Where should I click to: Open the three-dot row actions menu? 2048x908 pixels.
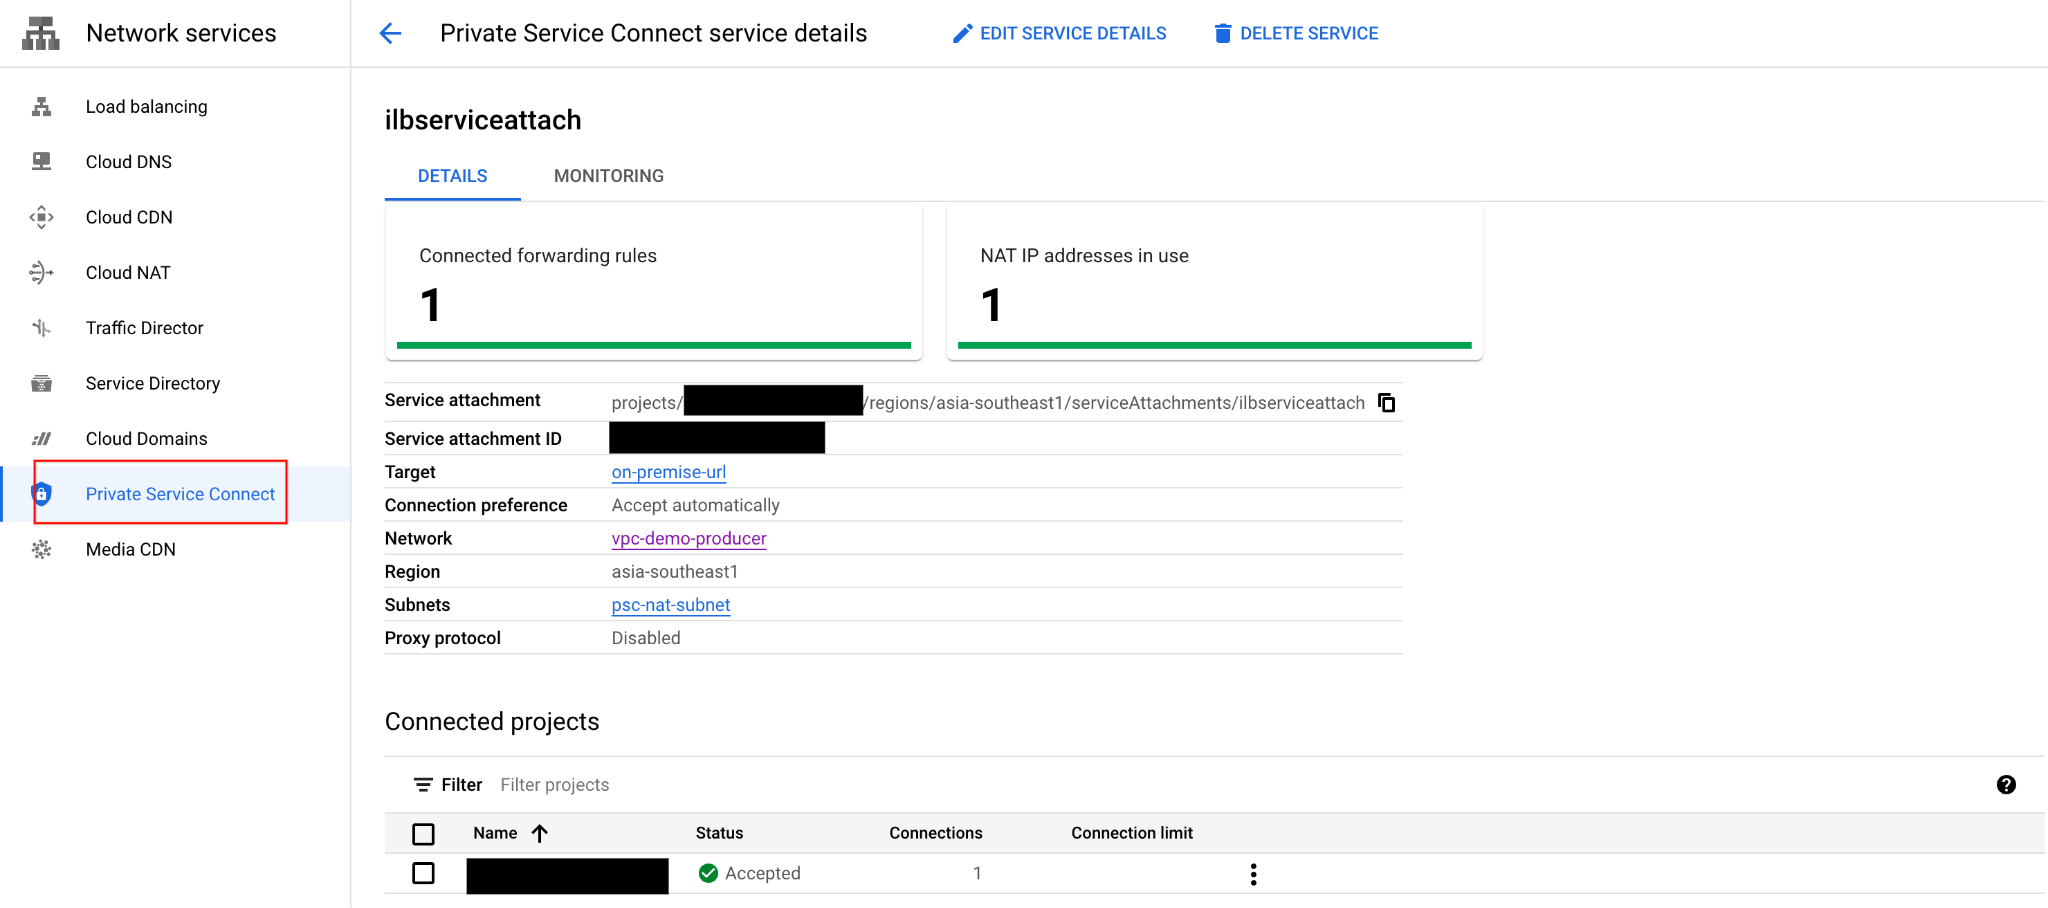[1253, 875]
